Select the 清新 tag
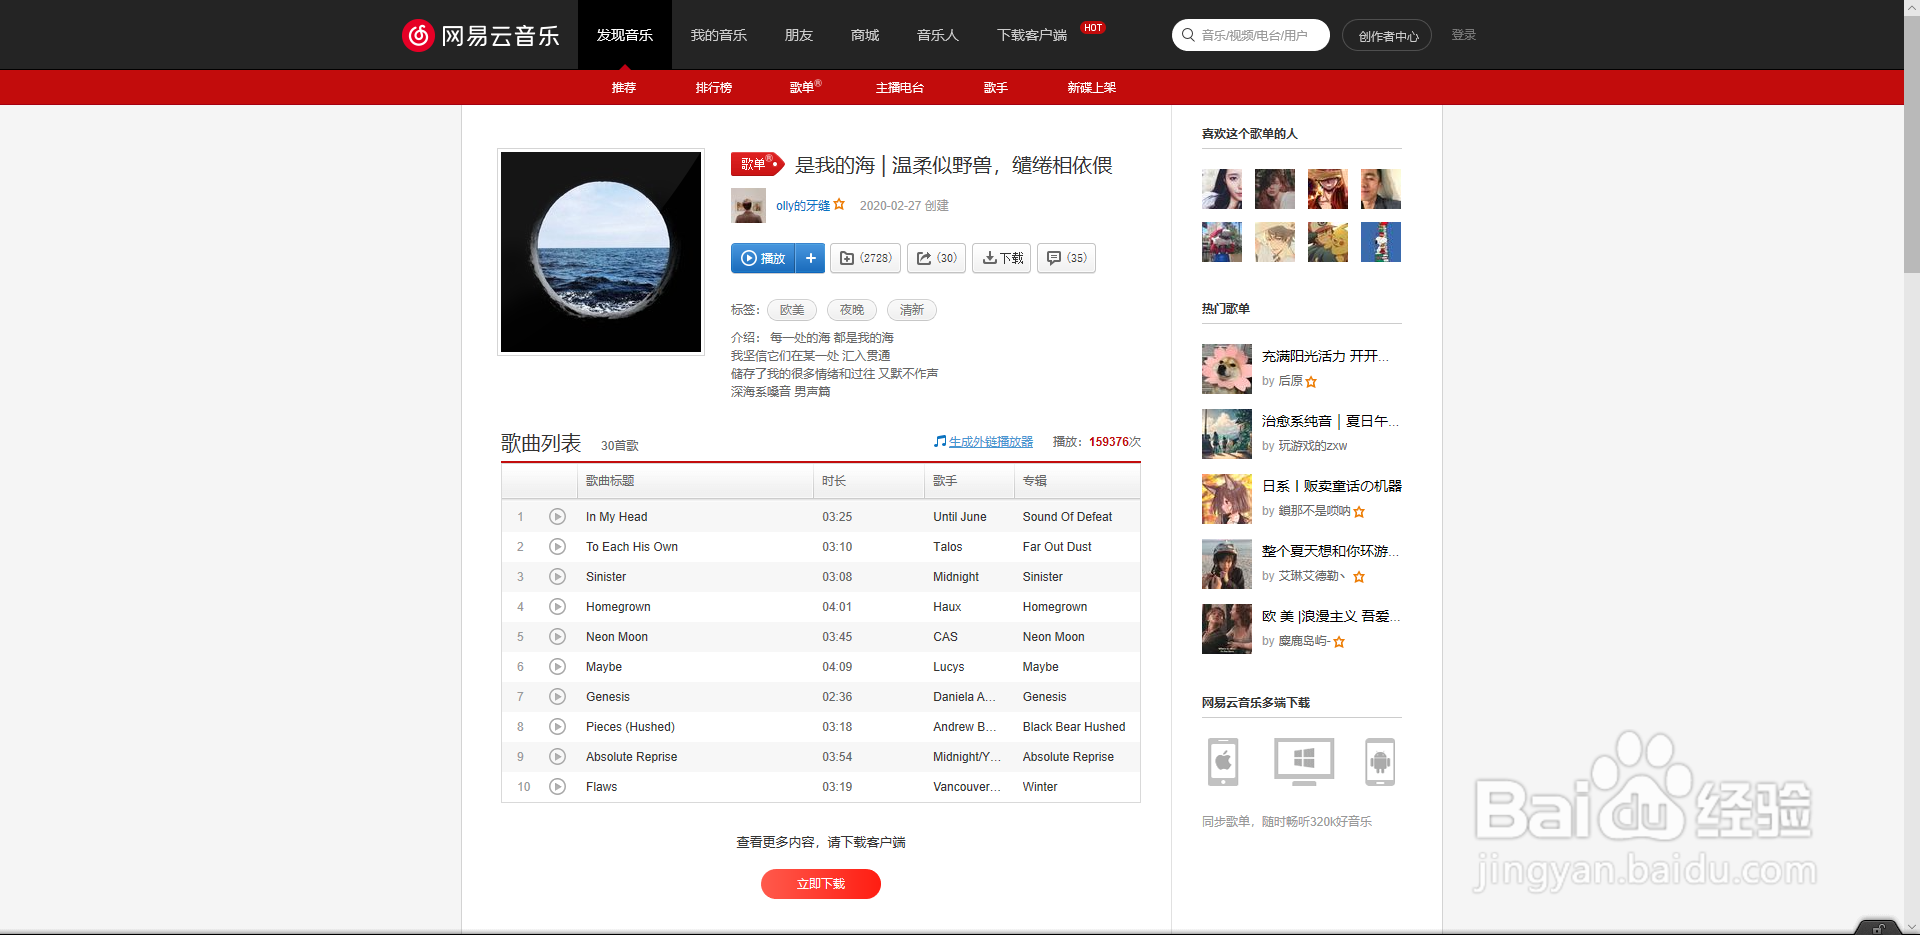Image resolution: width=1920 pixels, height=935 pixels. [x=912, y=310]
